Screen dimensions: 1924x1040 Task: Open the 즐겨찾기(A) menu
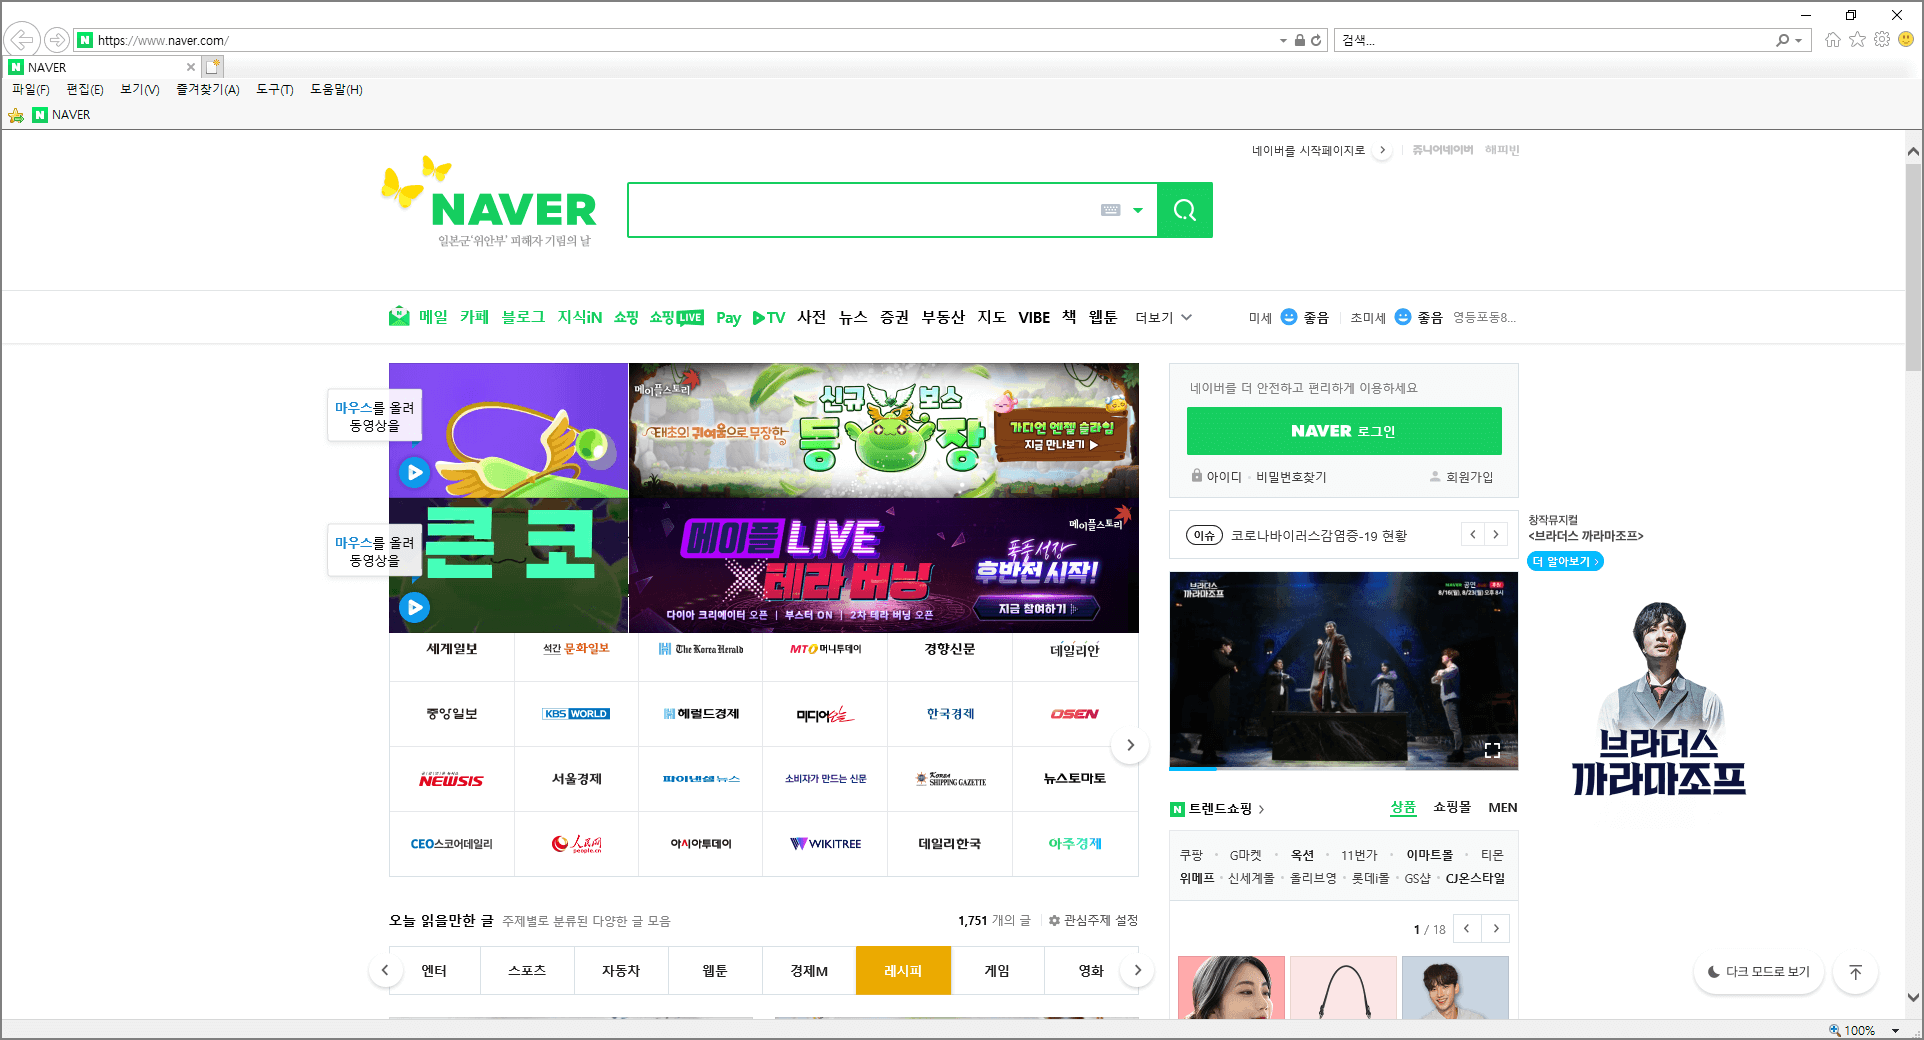pyautogui.click(x=208, y=89)
